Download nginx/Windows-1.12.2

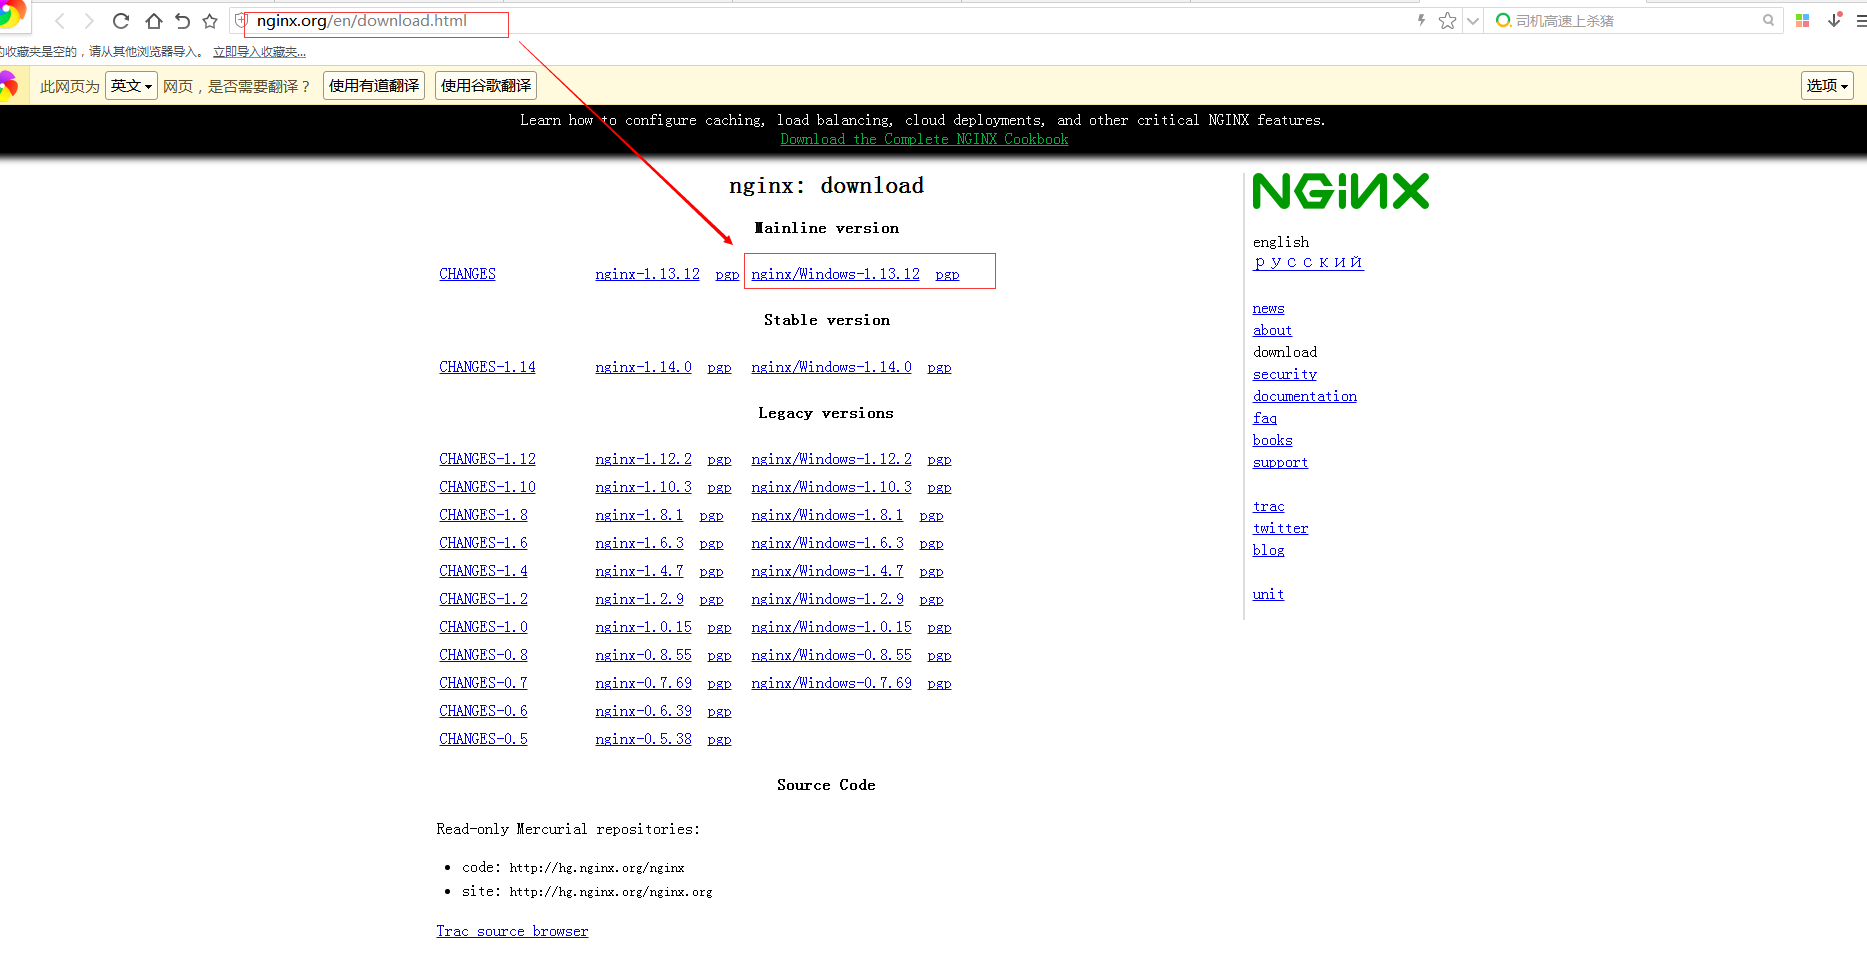pos(831,459)
